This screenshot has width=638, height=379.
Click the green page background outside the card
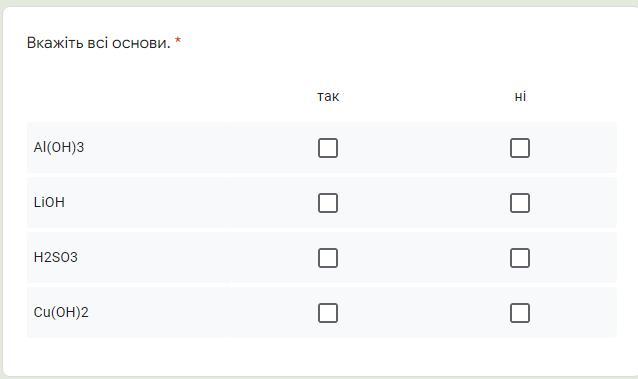[x=317, y=2]
